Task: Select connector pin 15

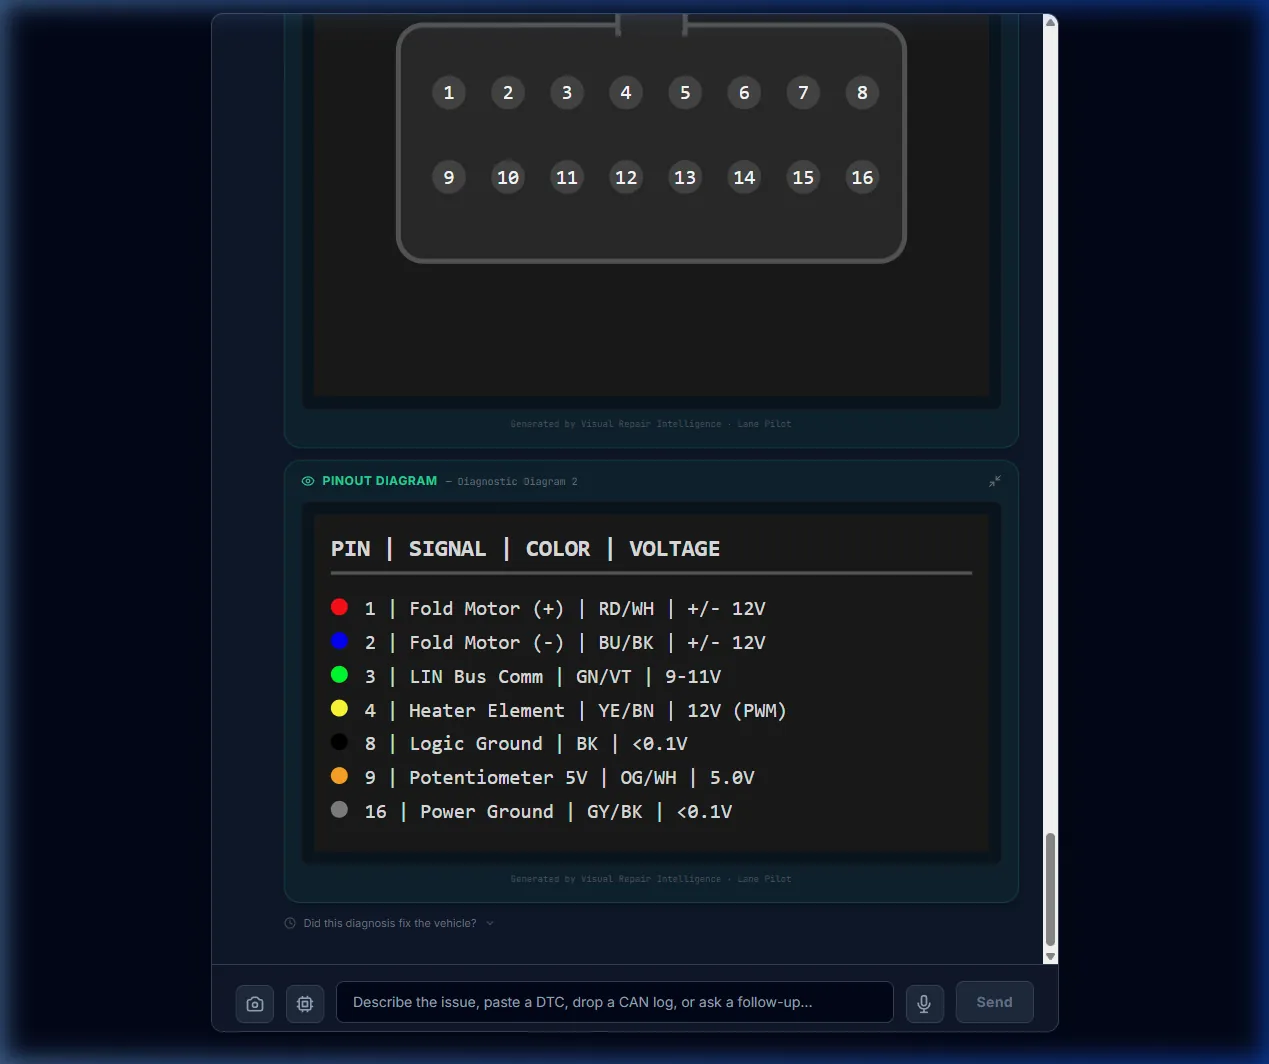Action: (x=803, y=178)
